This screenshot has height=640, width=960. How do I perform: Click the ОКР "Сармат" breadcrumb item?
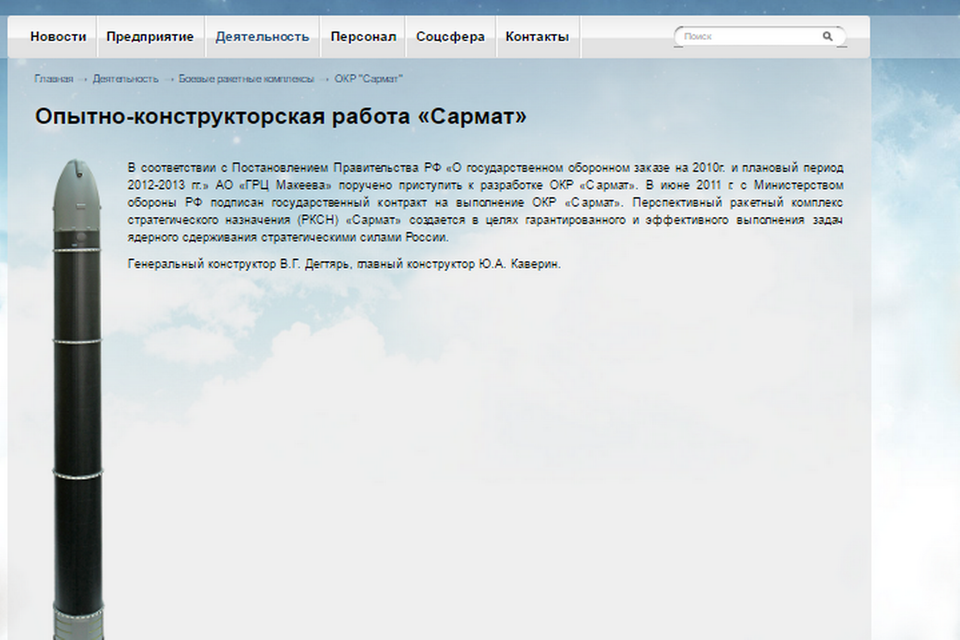click(368, 79)
